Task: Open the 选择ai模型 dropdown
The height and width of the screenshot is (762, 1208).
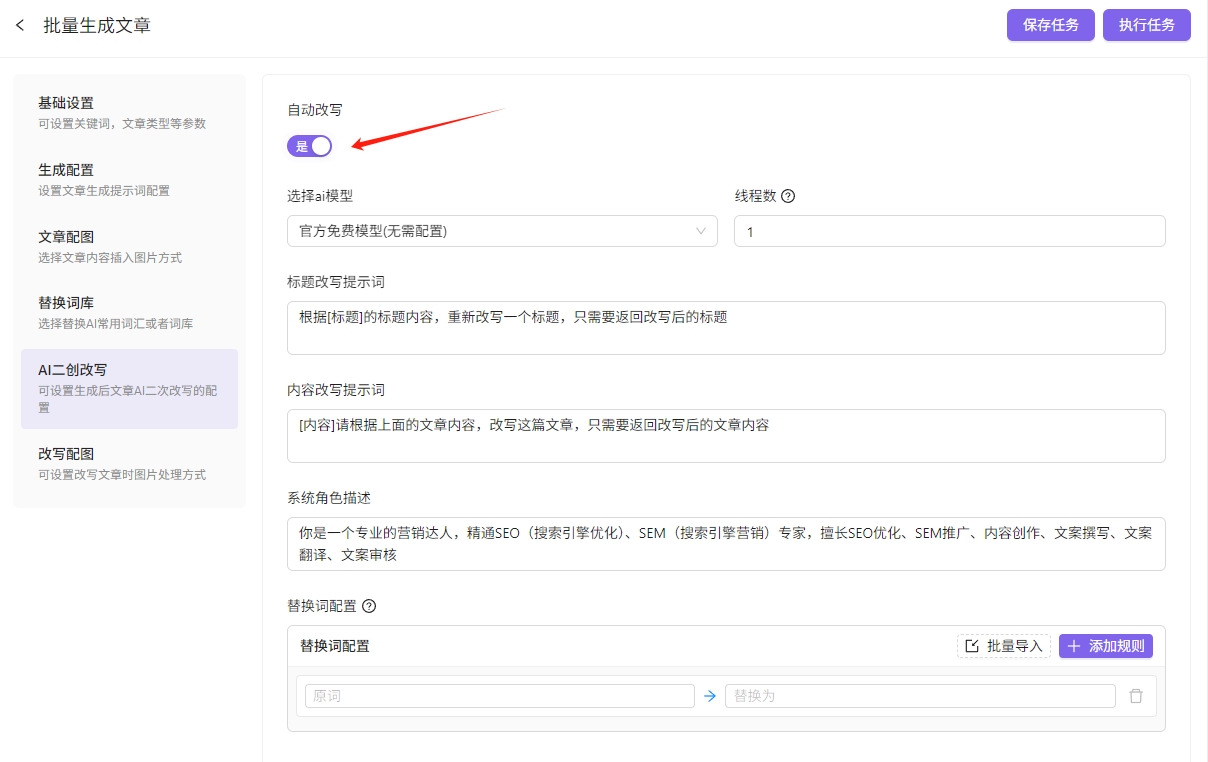Action: 502,231
